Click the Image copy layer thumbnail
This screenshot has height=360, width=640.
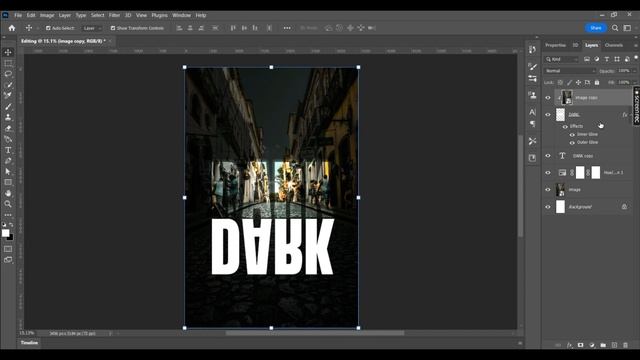(x=567, y=98)
